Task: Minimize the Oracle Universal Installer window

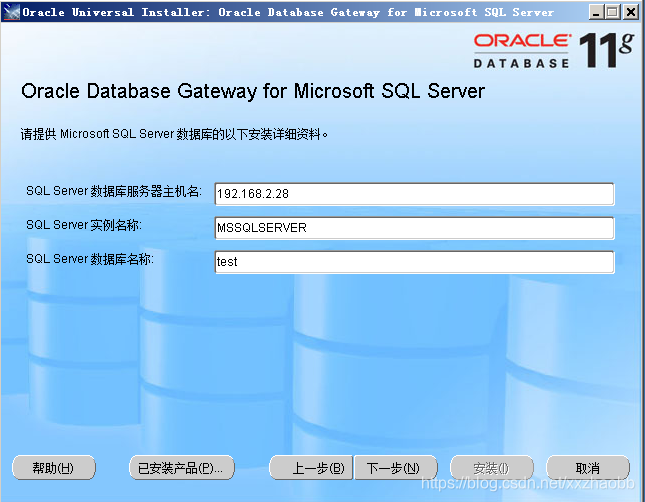Action: (x=595, y=12)
